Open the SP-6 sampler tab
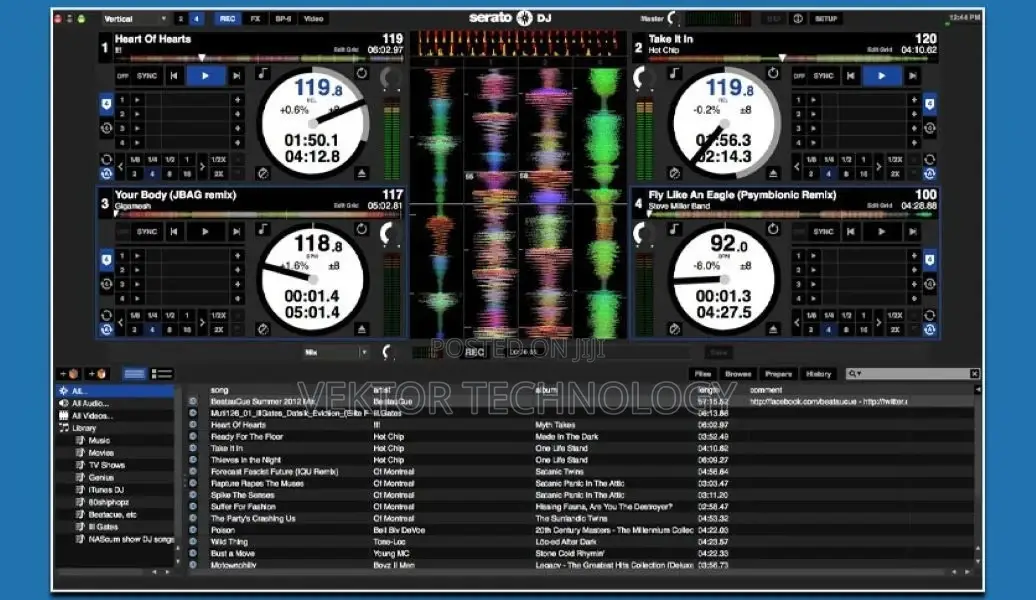 283,19
